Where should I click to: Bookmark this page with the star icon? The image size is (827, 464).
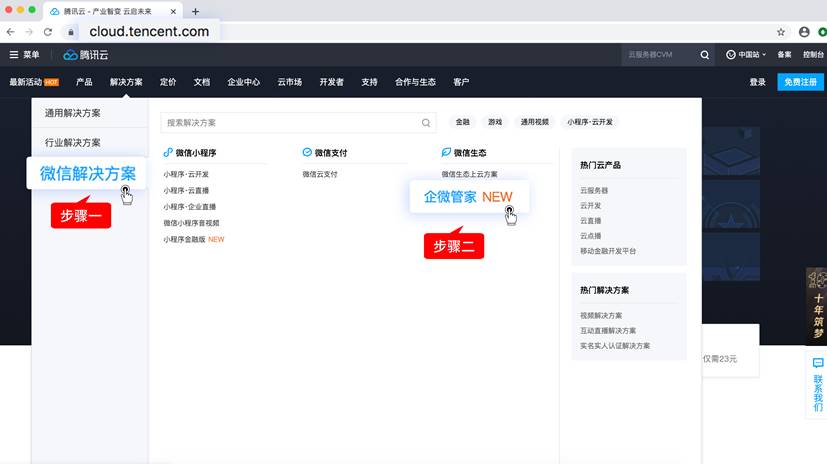click(781, 32)
